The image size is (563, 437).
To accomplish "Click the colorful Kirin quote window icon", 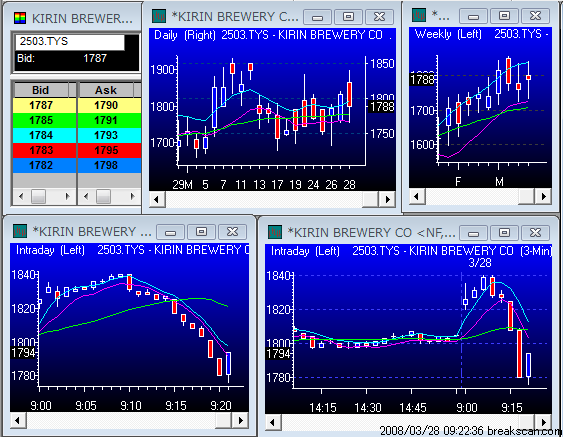I will (x=20, y=18).
